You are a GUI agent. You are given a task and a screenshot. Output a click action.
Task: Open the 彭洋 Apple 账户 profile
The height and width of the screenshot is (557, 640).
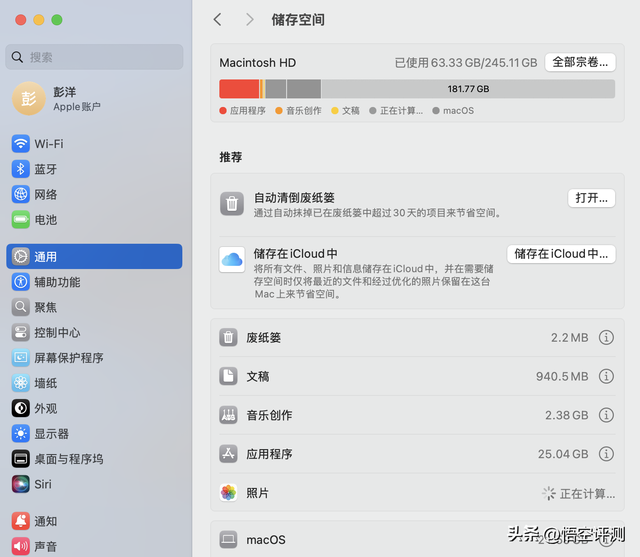pos(57,98)
